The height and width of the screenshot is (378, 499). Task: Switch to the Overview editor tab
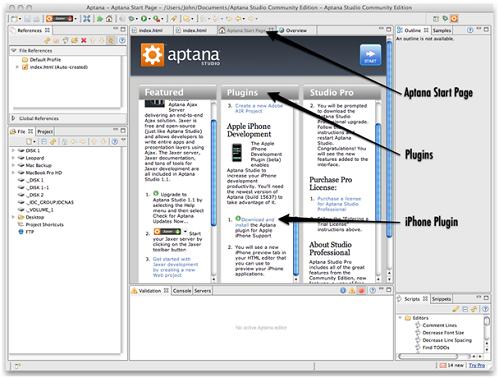(x=293, y=30)
